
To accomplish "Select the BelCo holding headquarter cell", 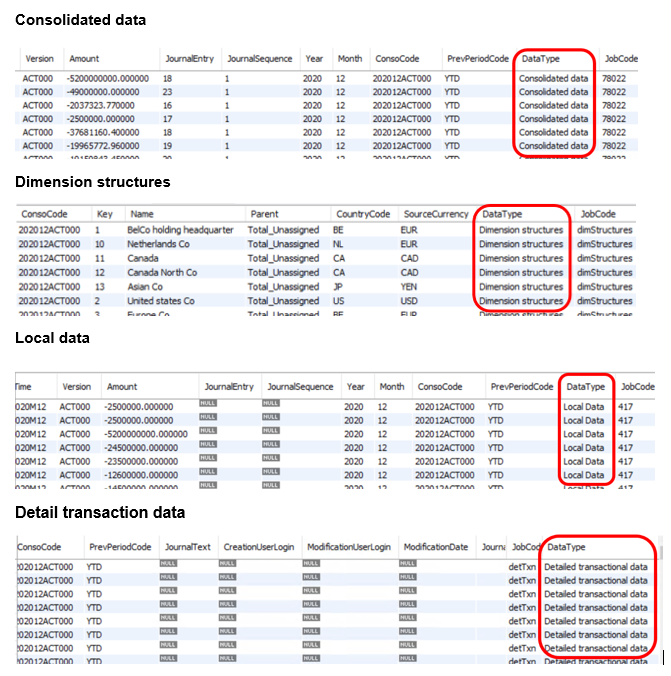I will (180, 230).
